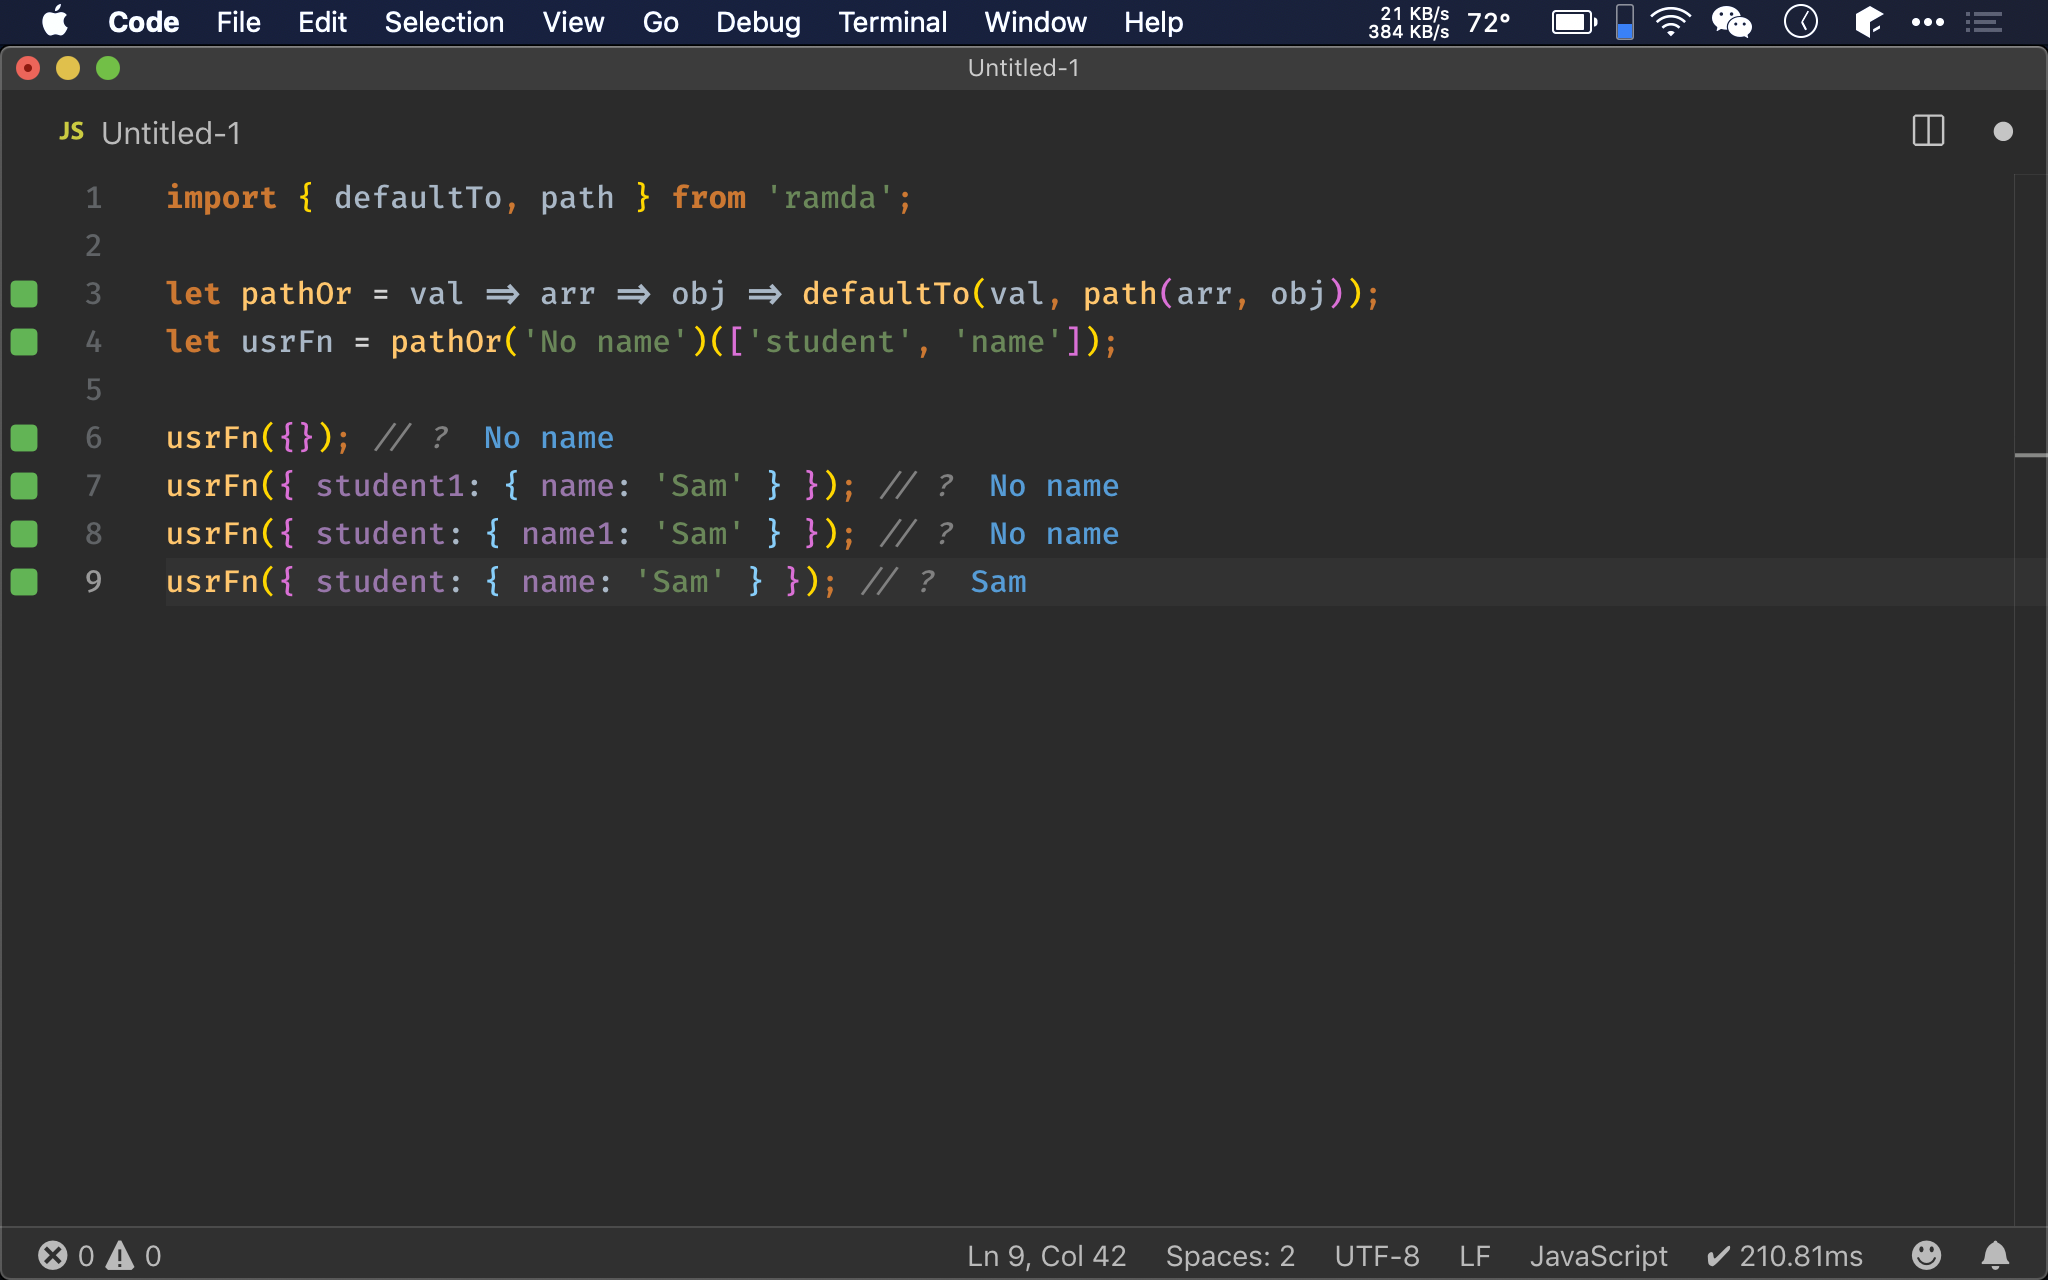Change indentation via Spaces: 2

click(x=1230, y=1256)
